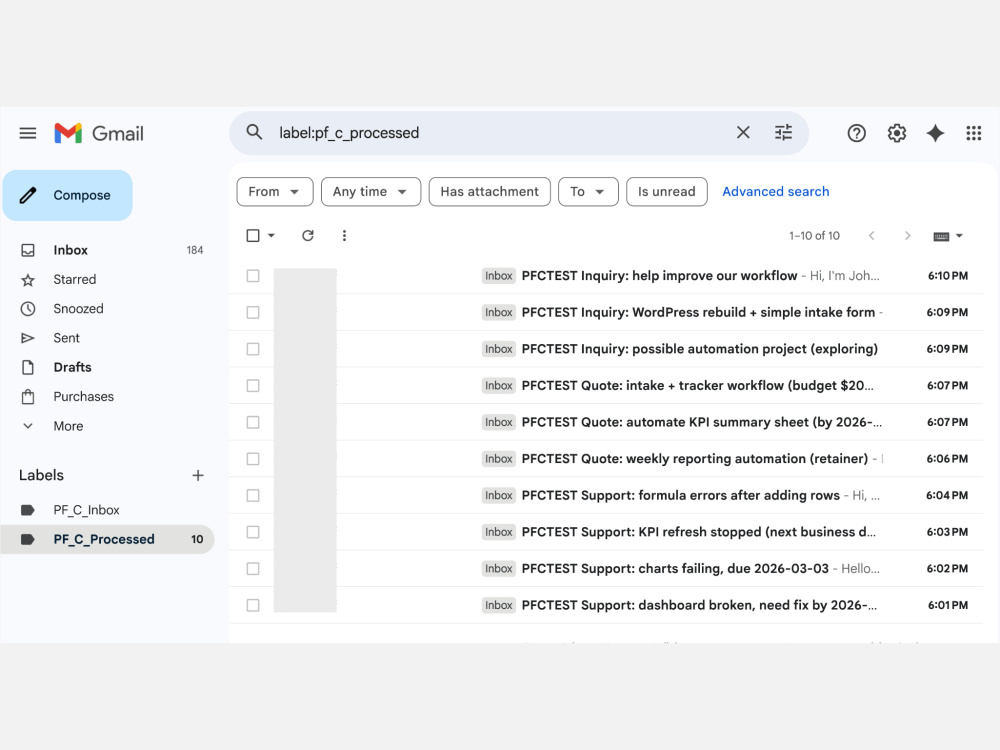Go to older messages arrow
The height and width of the screenshot is (750, 1000).
(x=908, y=236)
